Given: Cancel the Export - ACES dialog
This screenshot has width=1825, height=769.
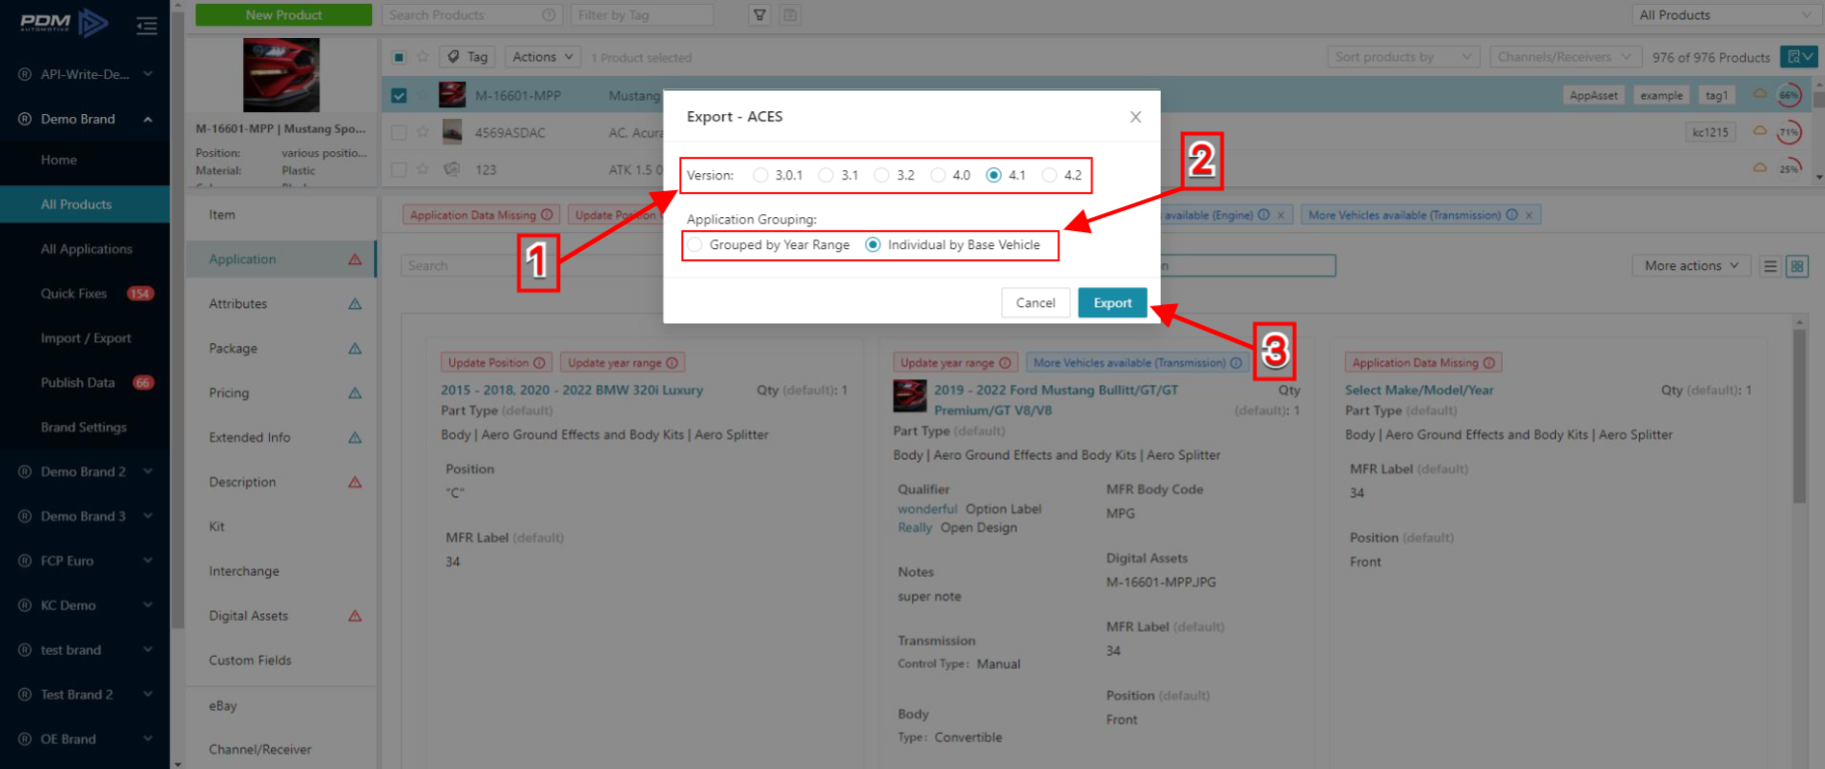Looking at the screenshot, I should (x=1035, y=303).
